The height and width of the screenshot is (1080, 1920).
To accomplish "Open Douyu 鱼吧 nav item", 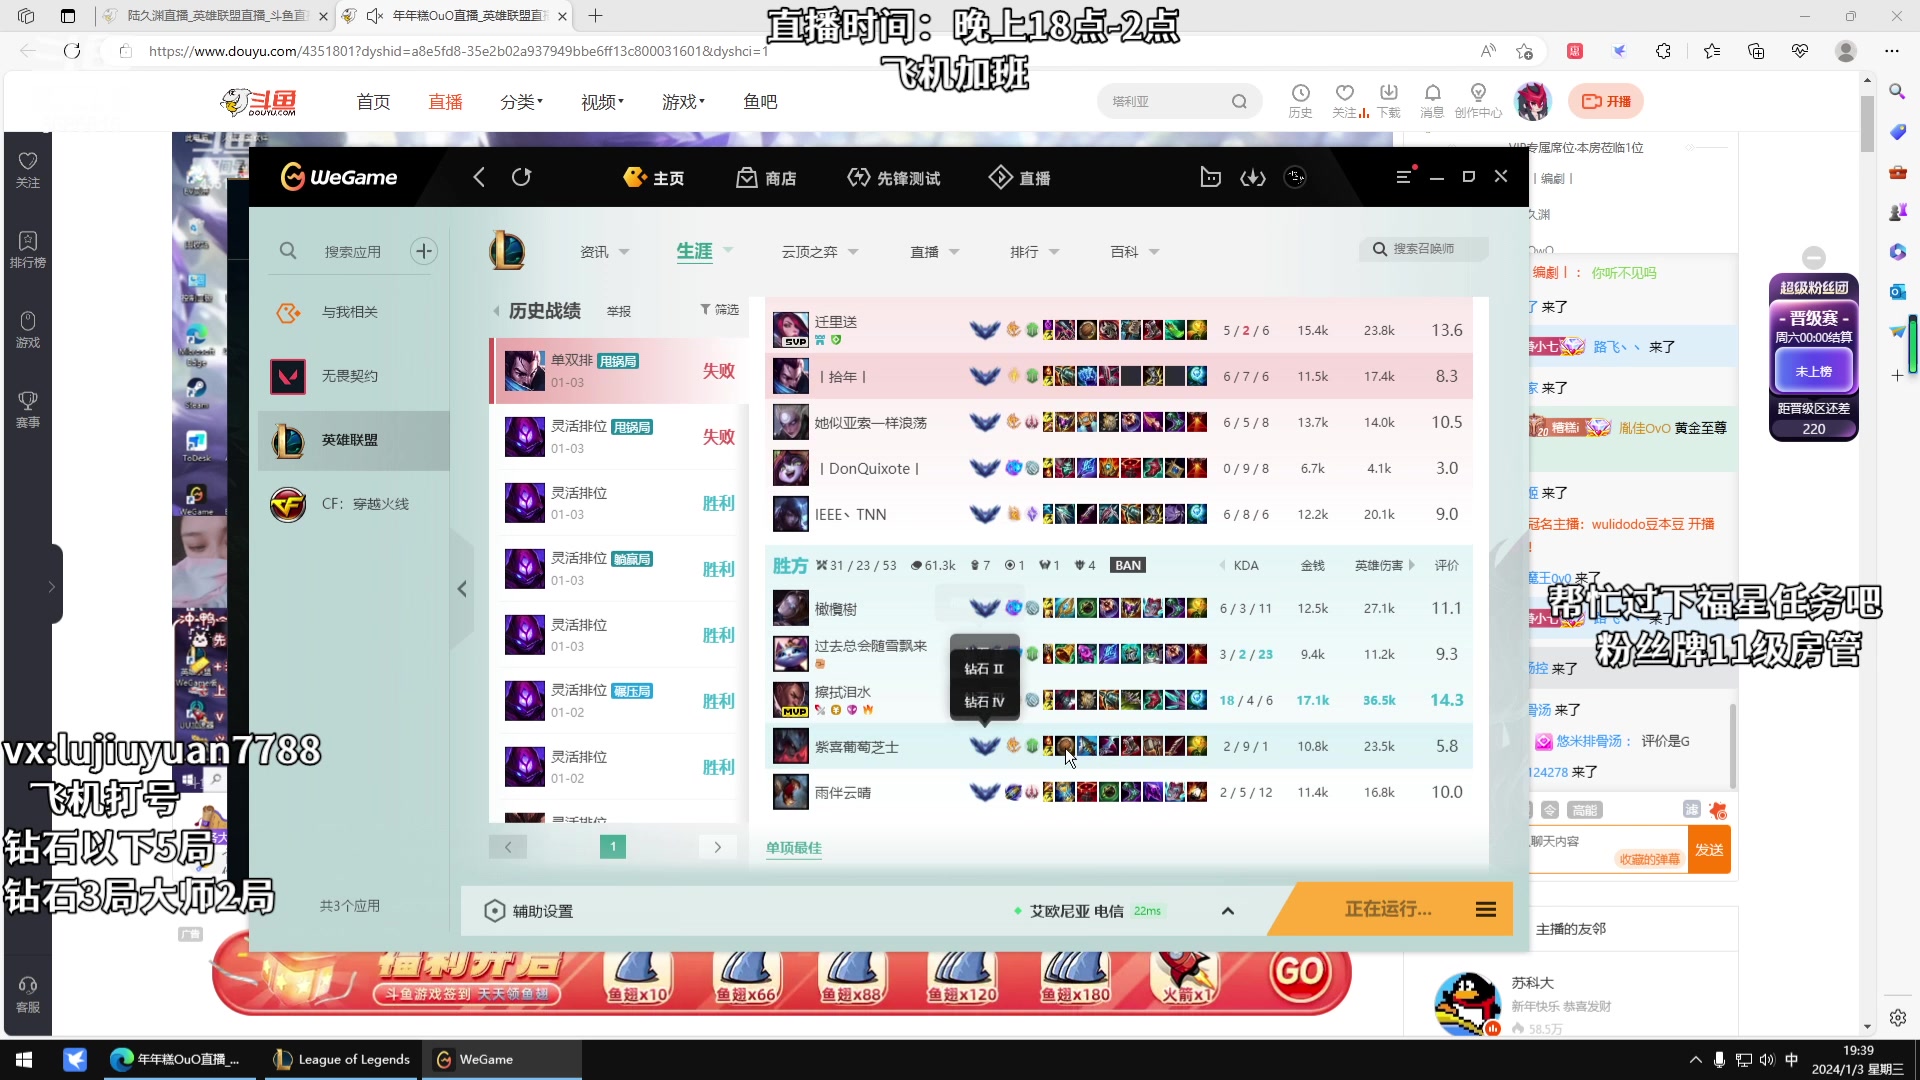I will point(760,102).
